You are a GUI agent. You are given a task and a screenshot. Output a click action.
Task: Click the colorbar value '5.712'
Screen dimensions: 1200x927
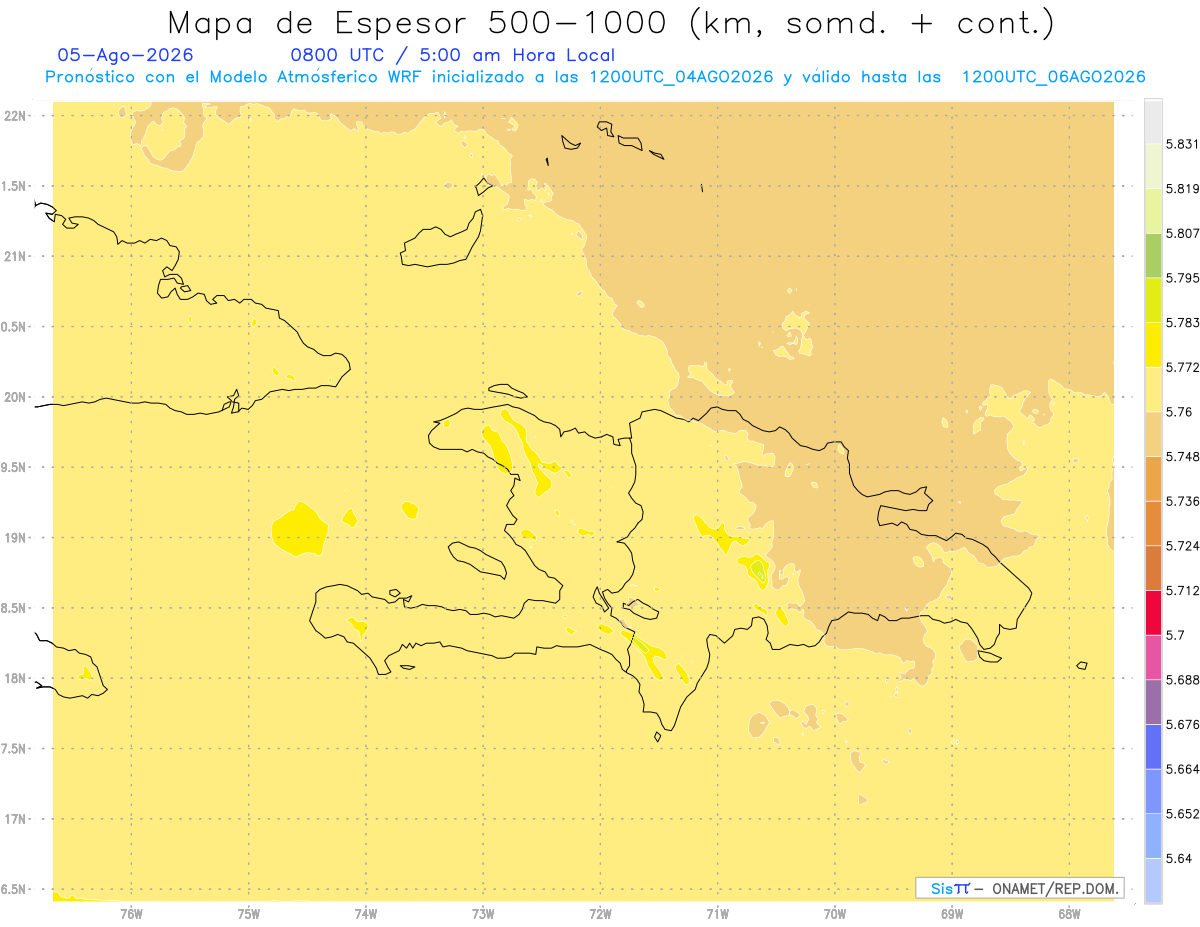pyautogui.click(x=1183, y=591)
